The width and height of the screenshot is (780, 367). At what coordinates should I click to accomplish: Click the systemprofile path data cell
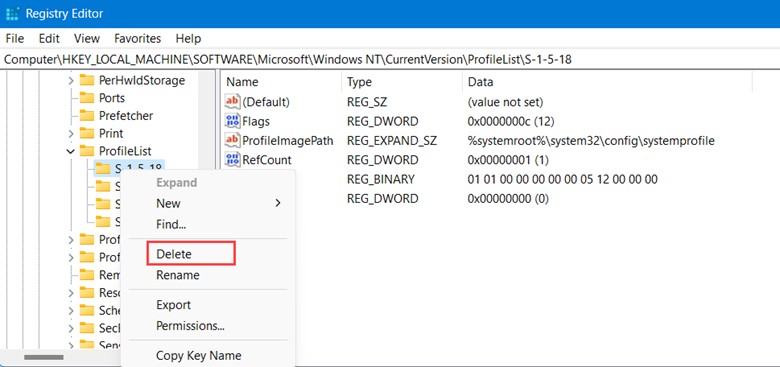pyautogui.click(x=591, y=141)
